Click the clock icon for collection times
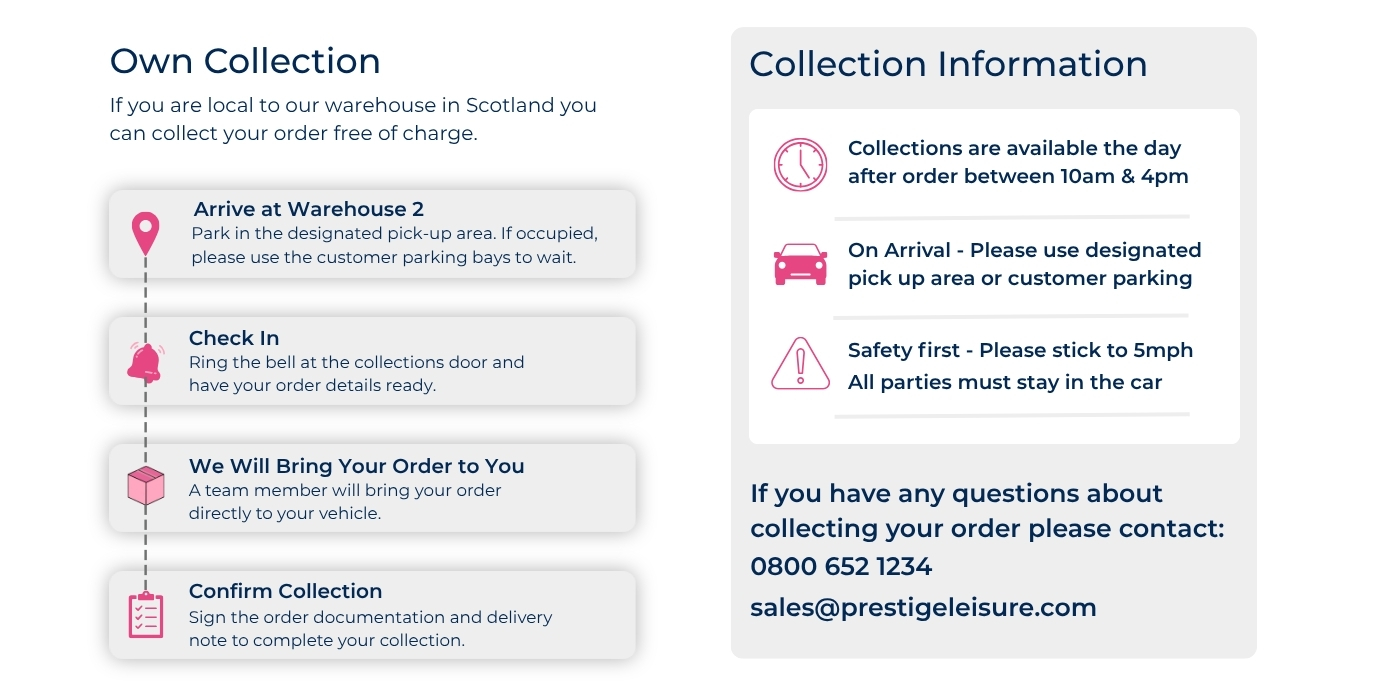 coord(800,164)
